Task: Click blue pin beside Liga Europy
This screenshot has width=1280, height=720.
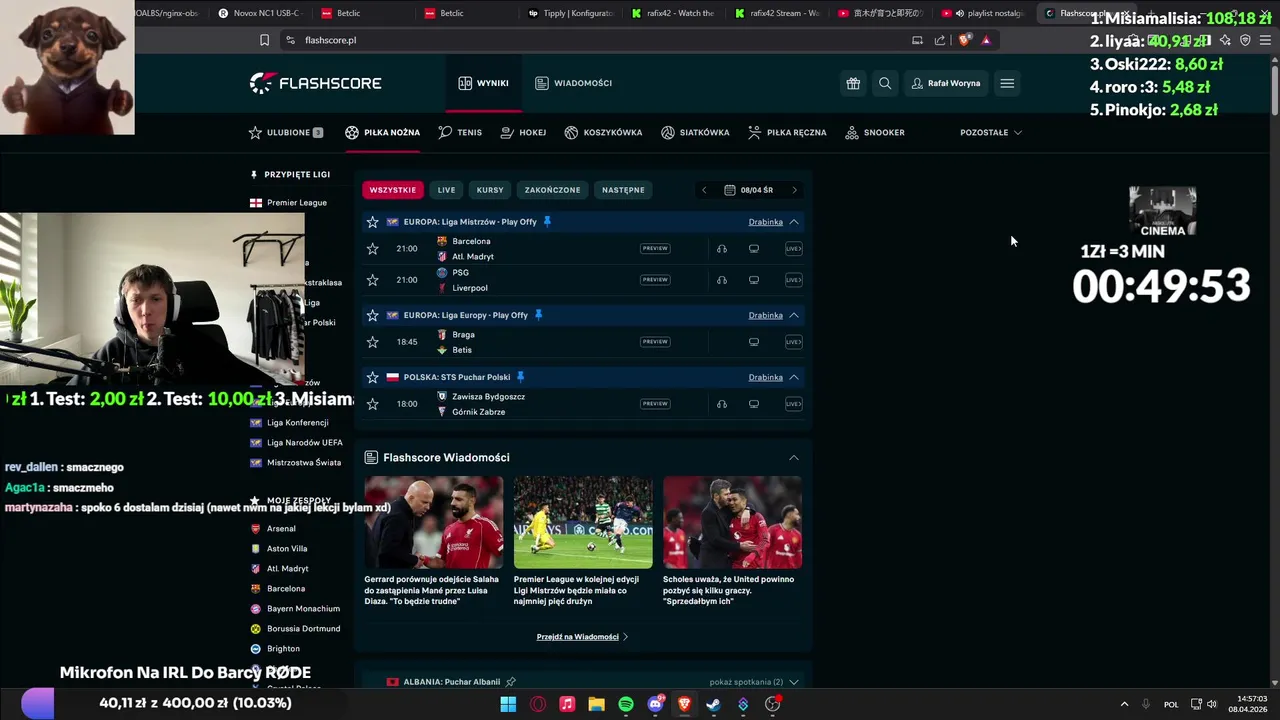Action: [x=538, y=315]
